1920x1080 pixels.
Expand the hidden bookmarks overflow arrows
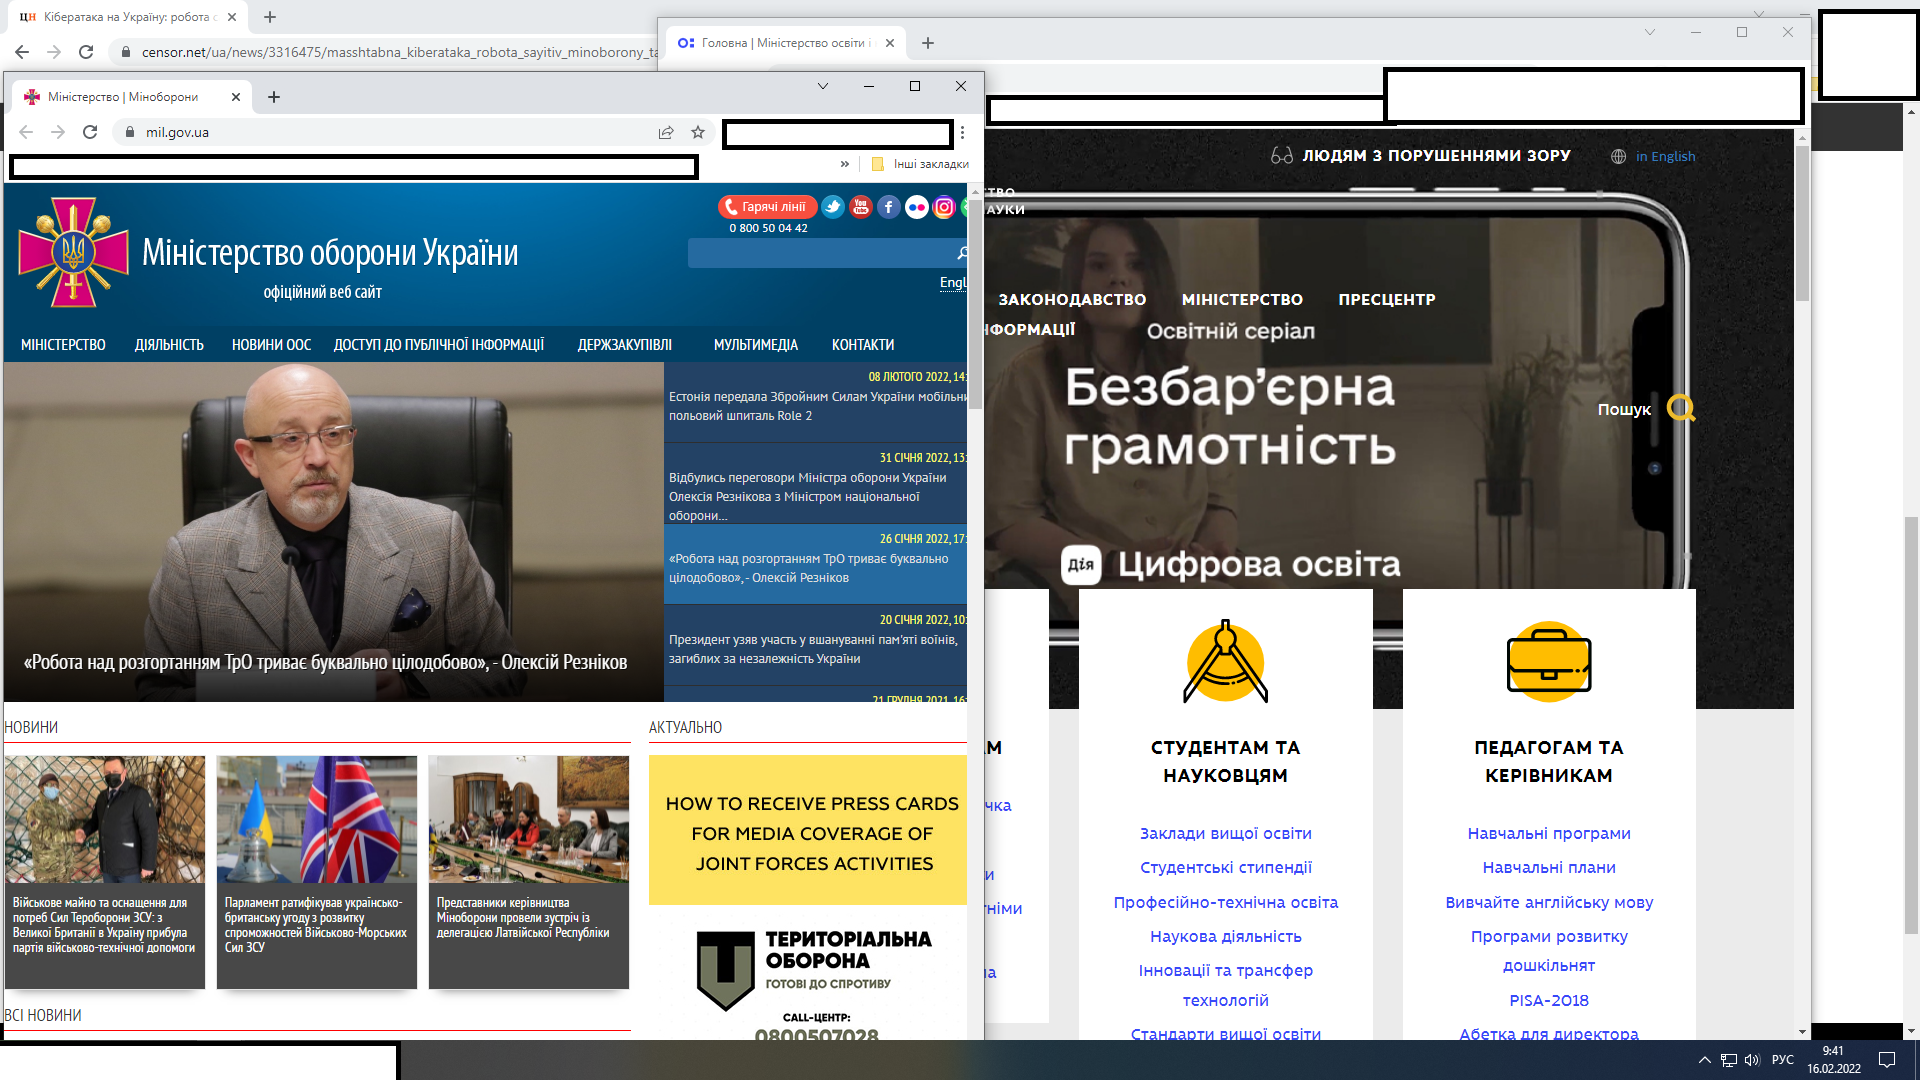[845, 164]
